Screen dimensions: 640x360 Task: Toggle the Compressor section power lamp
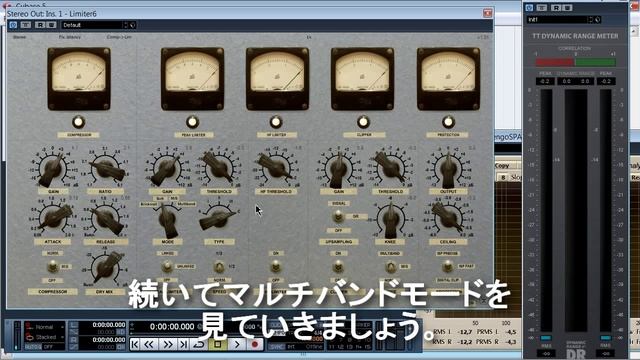coord(78,122)
